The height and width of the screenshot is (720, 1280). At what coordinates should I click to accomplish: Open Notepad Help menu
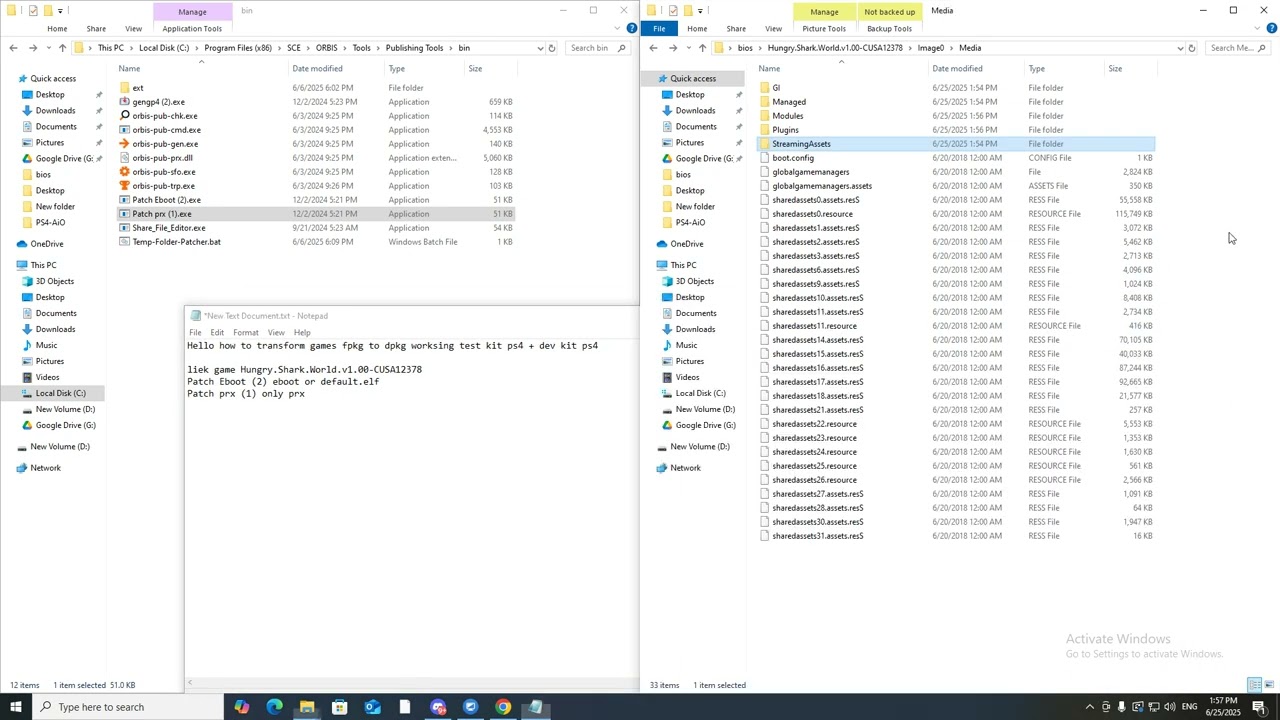(x=302, y=332)
